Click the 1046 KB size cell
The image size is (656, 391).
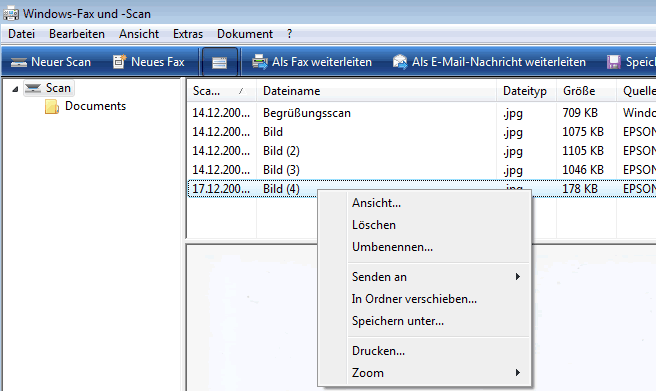(583, 170)
